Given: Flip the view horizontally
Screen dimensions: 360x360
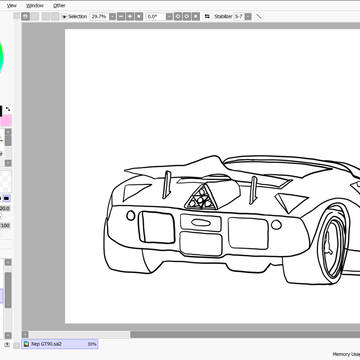Looking at the screenshot, I should pyautogui.click(x=207, y=16).
